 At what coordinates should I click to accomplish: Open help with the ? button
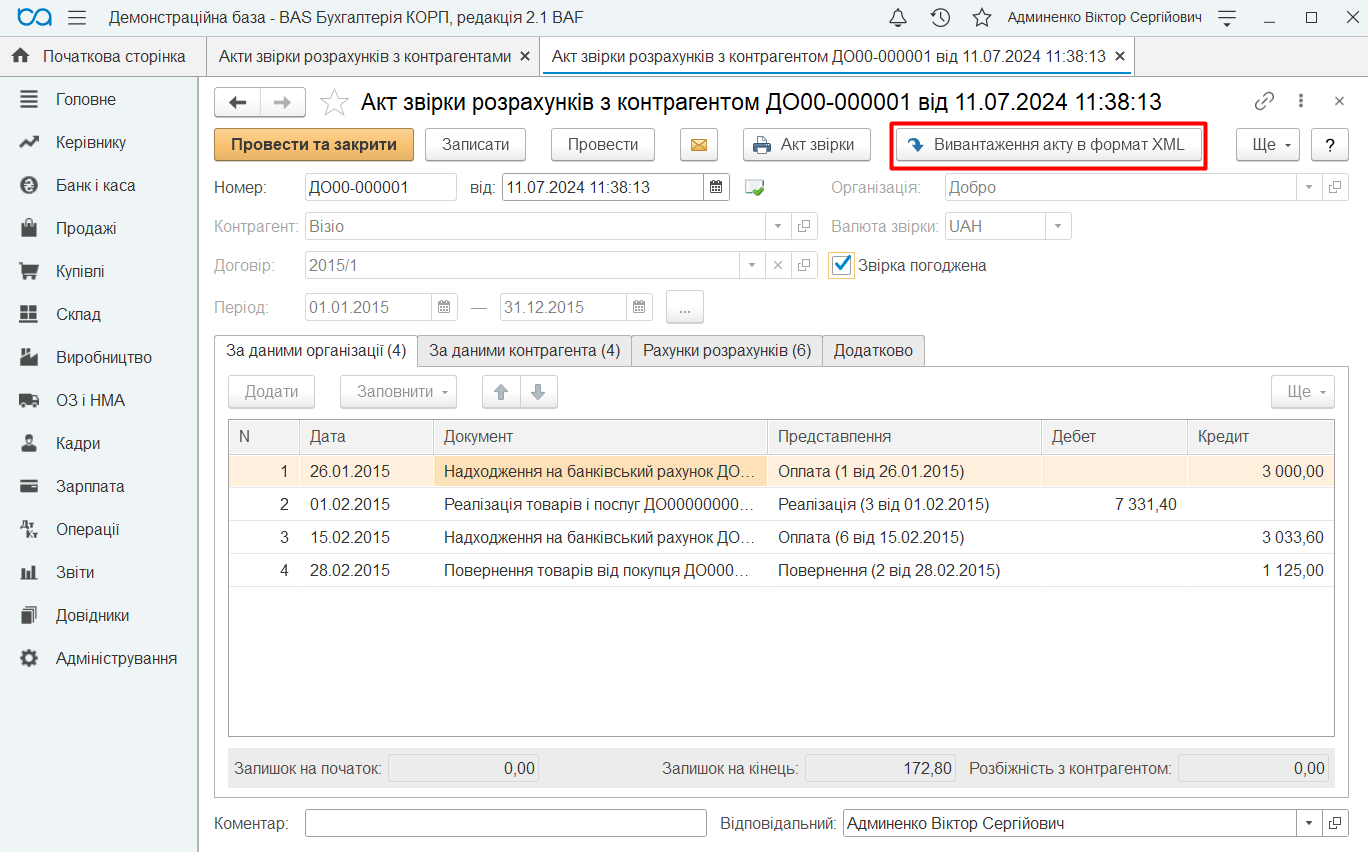1330,145
